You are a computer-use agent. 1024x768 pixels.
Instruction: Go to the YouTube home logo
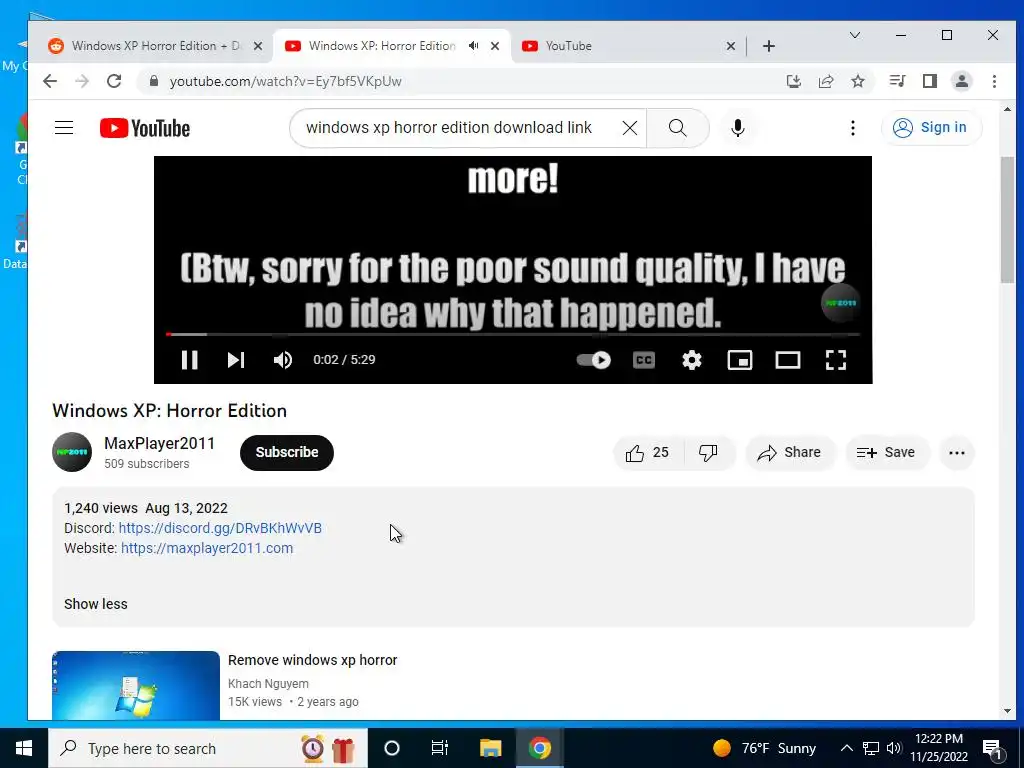coord(145,128)
